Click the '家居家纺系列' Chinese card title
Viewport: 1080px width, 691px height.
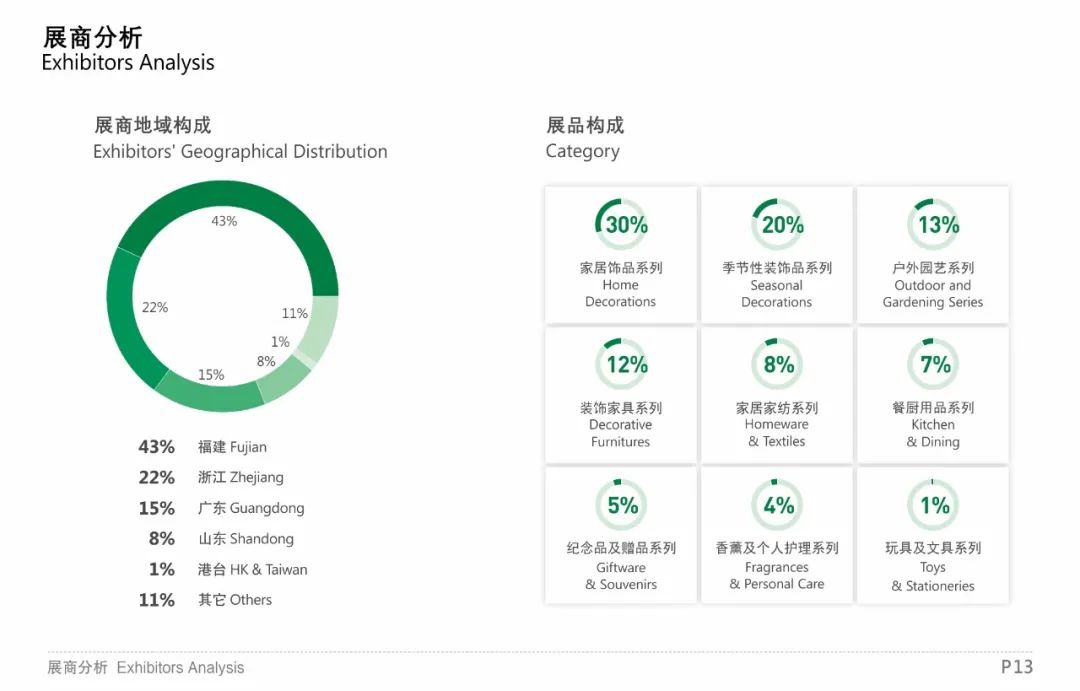777,408
